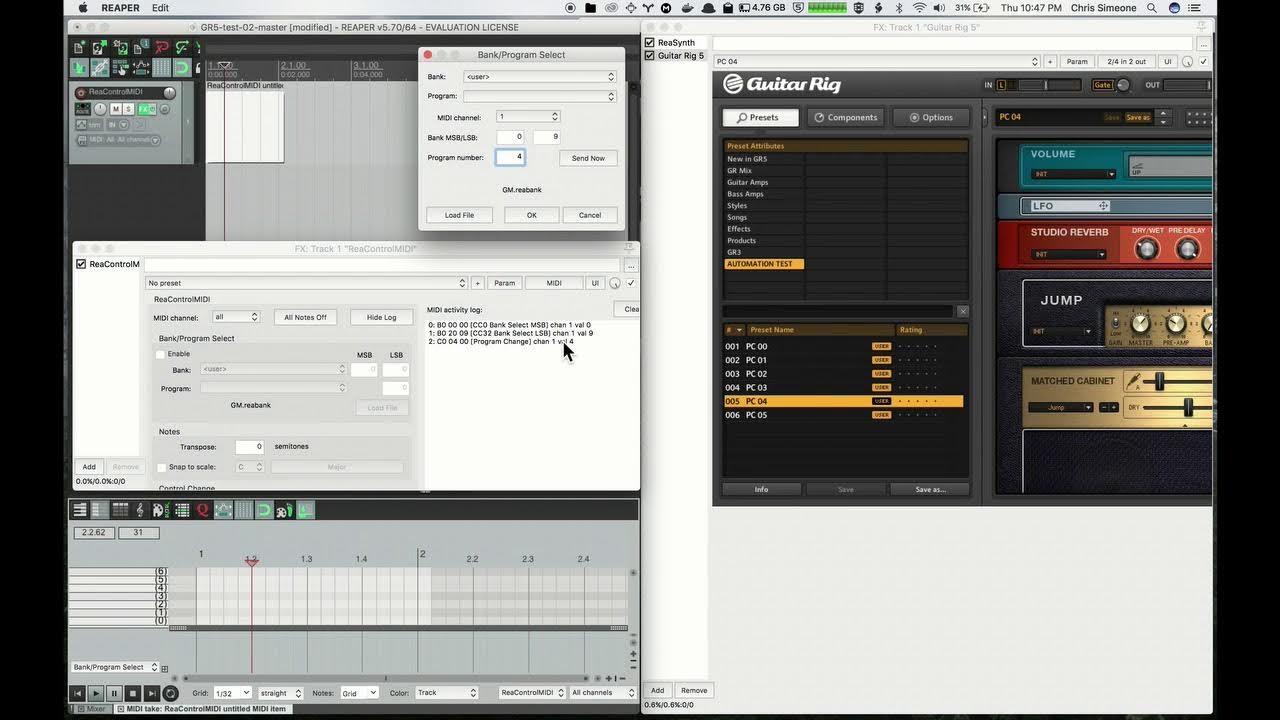Click the Guitar Rig logo
The height and width of the screenshot is (720, 1280).
pos(782,84)
